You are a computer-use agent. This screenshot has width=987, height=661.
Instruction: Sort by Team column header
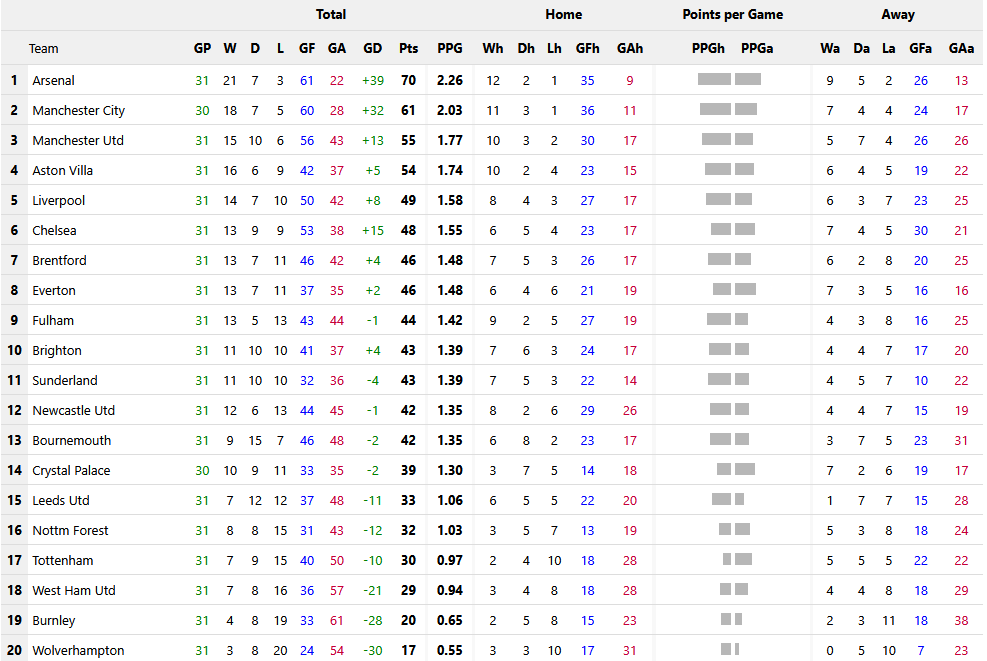pyautogui.click(x=43, y=48)
